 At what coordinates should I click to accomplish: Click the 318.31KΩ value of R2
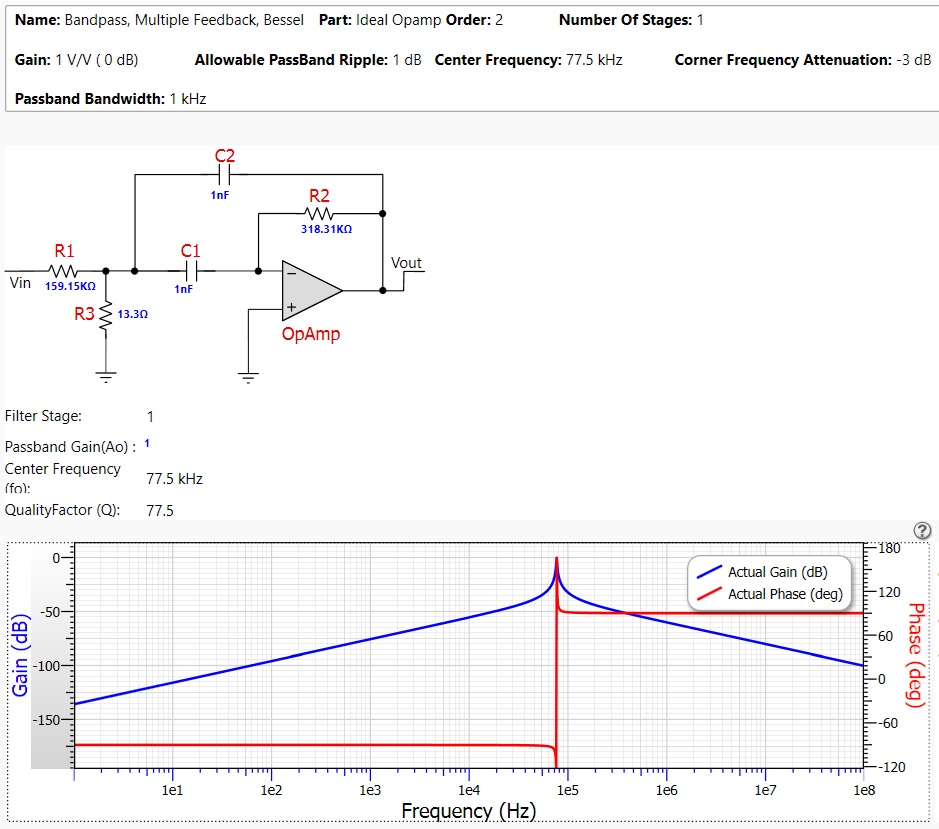326,229
